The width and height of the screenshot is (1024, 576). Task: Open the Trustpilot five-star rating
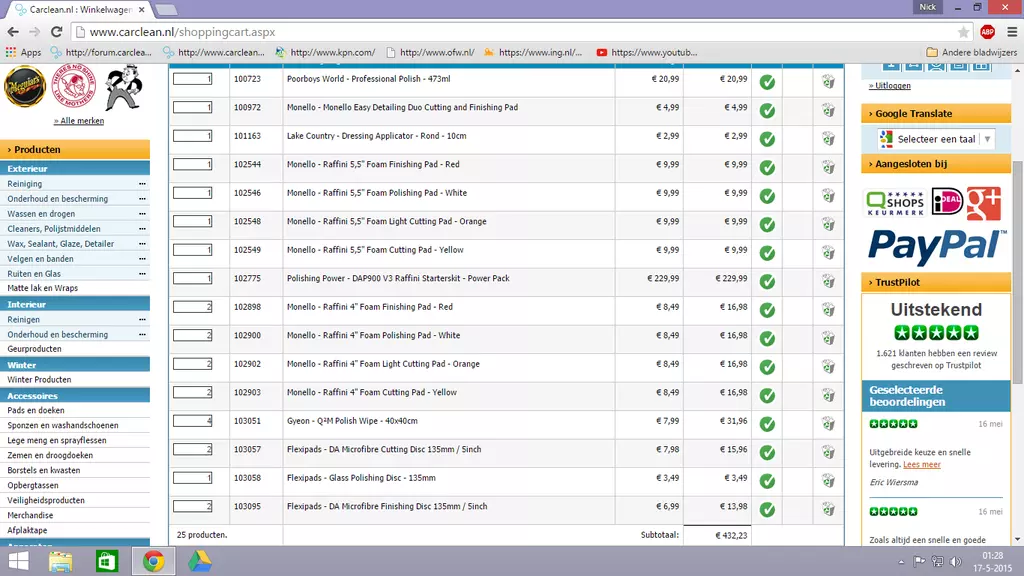coord(936,333)
